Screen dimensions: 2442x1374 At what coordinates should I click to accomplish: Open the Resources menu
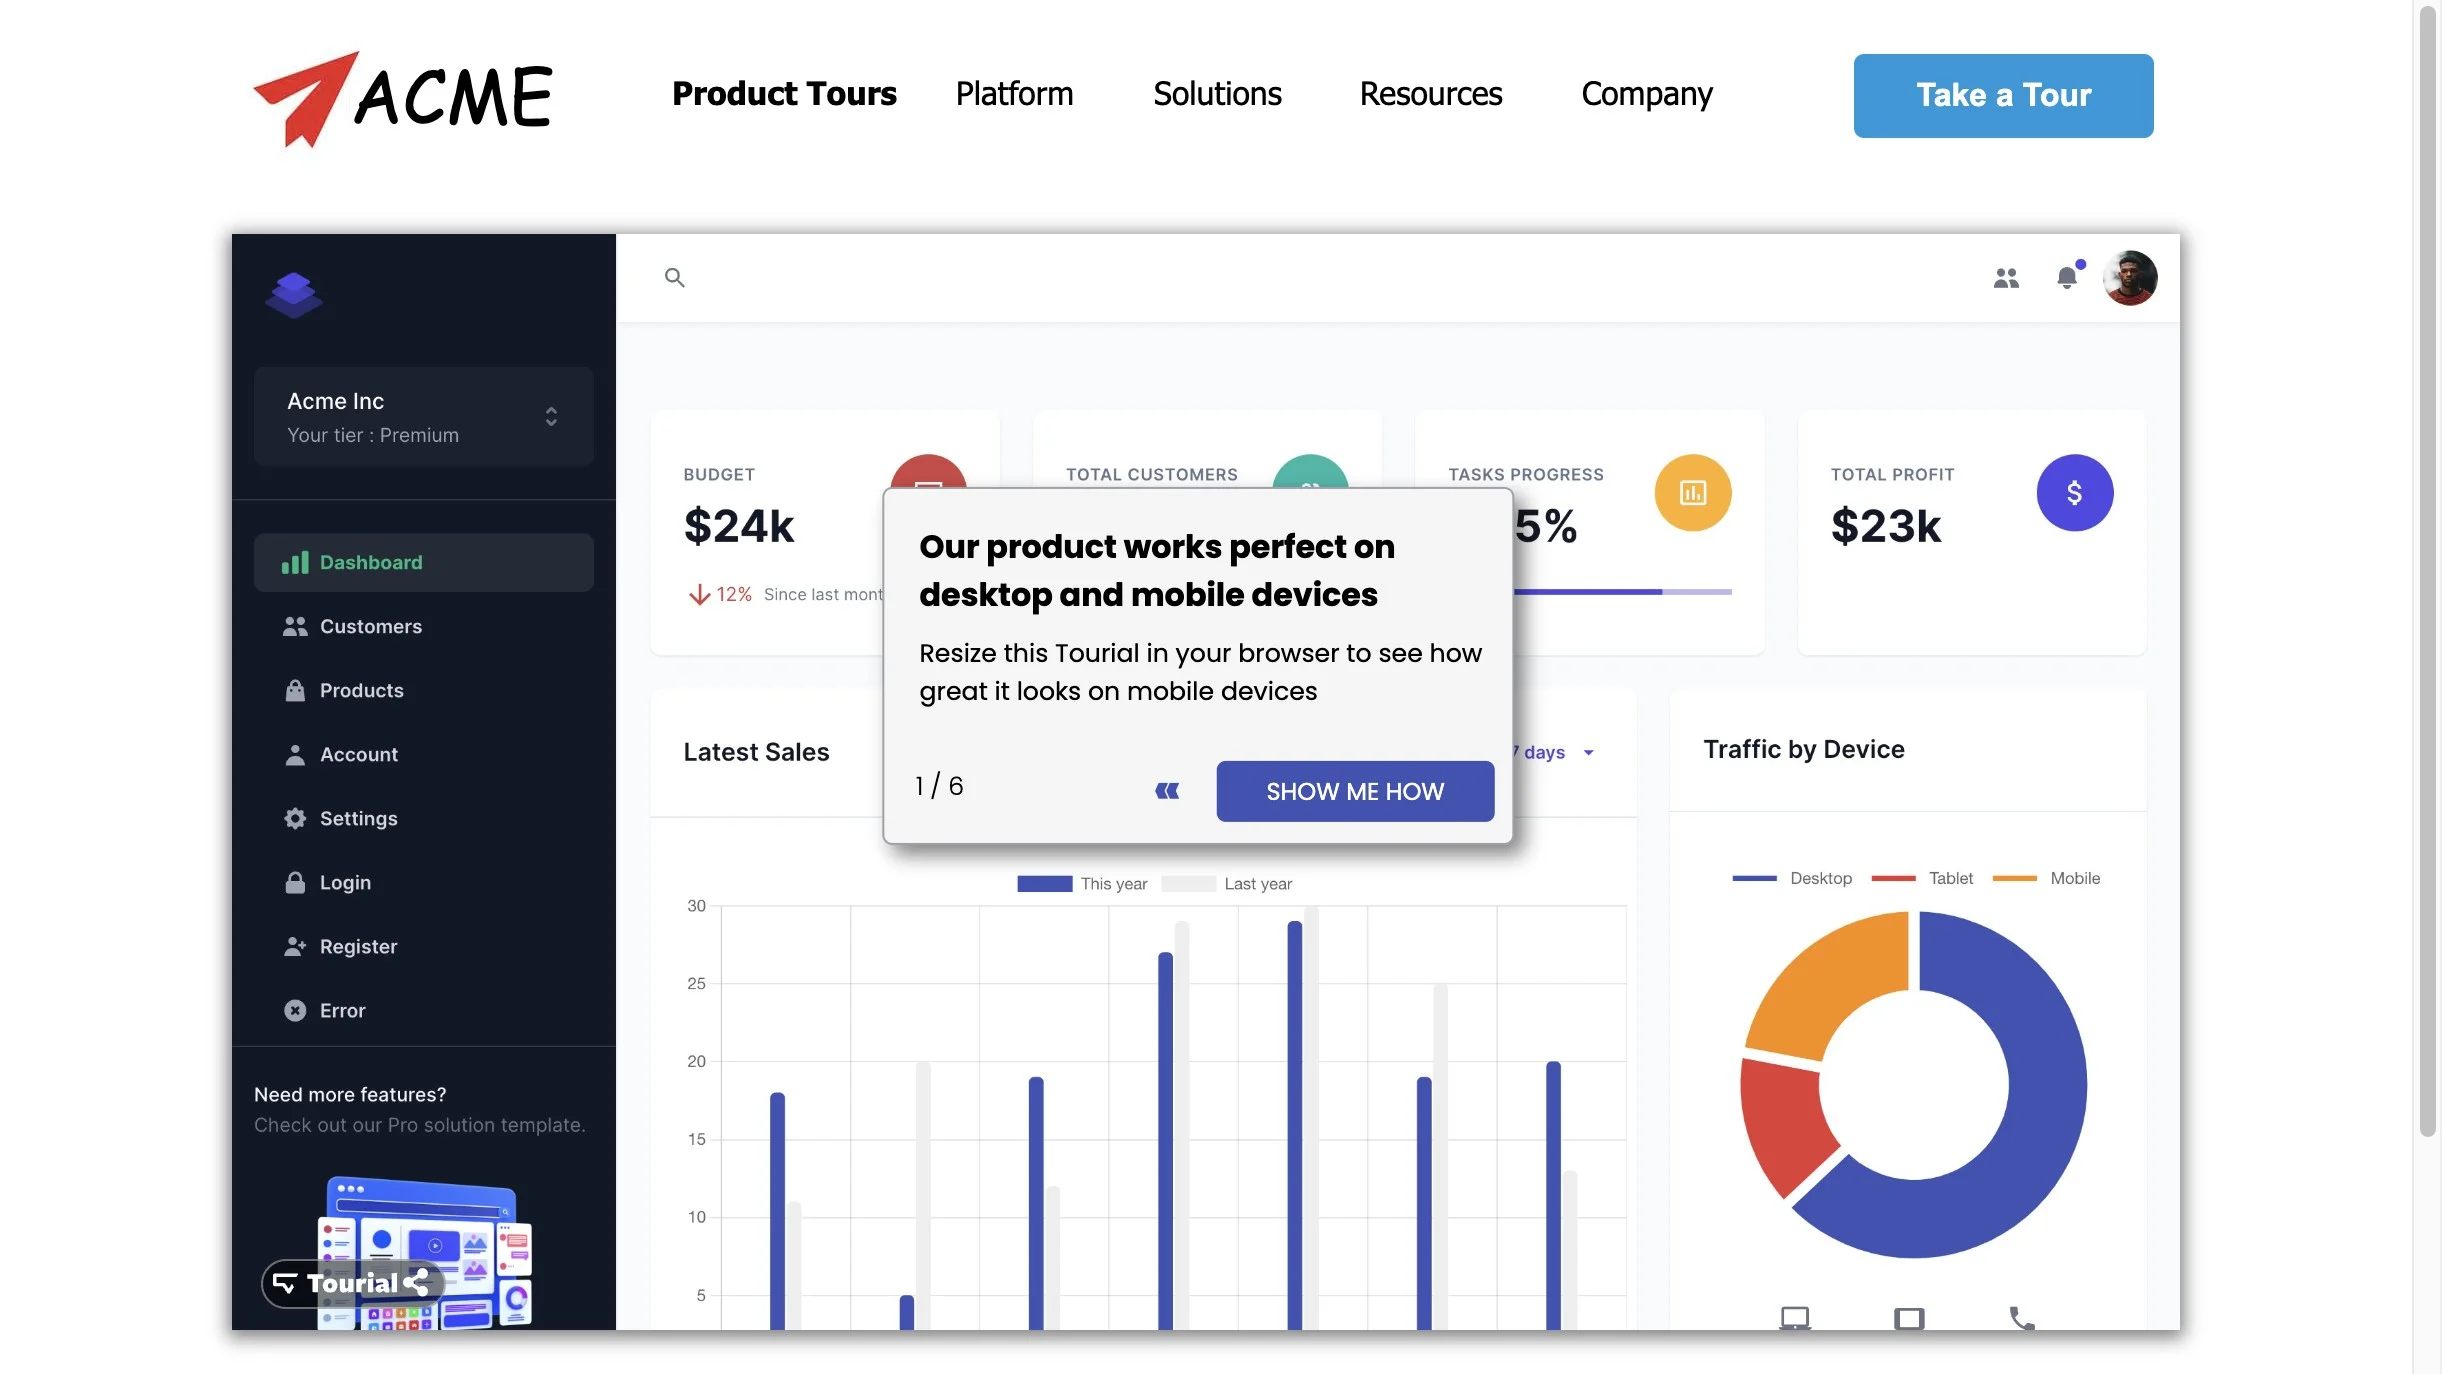coord(1430,94)
